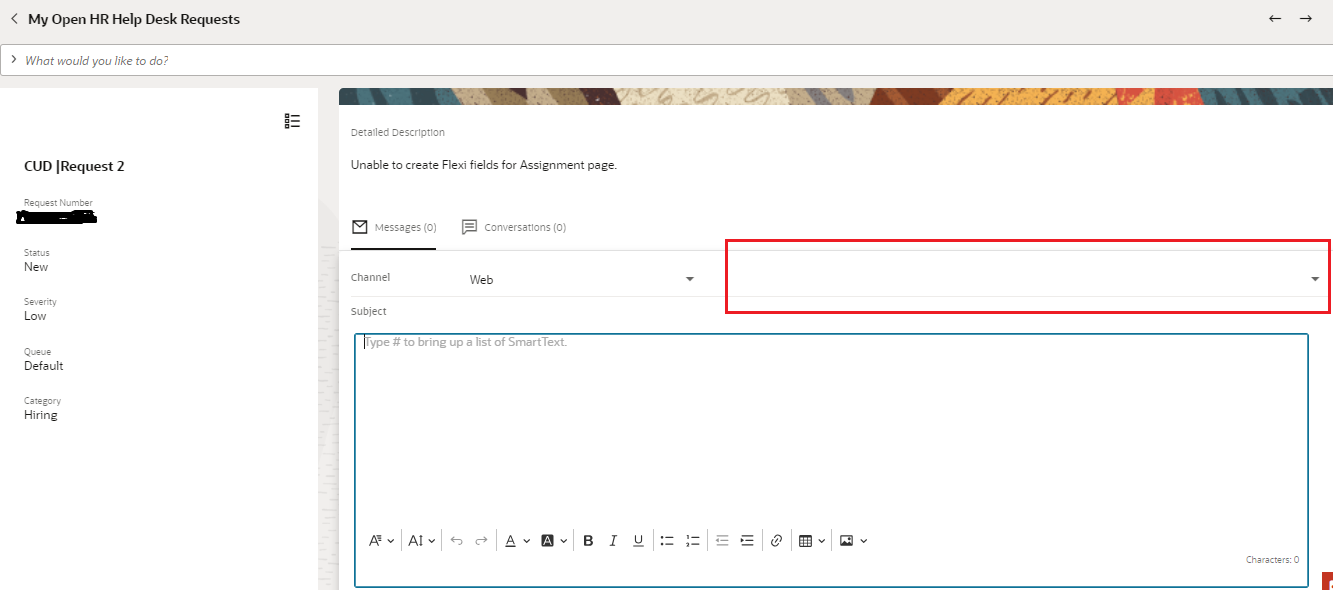Open the request details list icon
This screenshot has width=1333, height=590.
pos(292,120)
